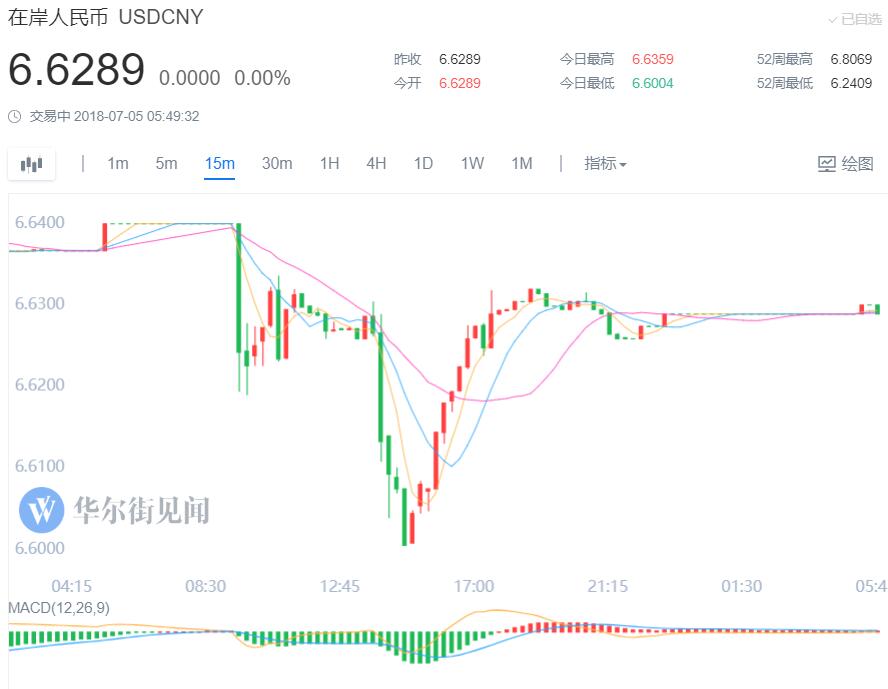The height and width of the screenshot is (689, 888).
Task: Select the 1M monthly interval
Action: tap(521, 164)
